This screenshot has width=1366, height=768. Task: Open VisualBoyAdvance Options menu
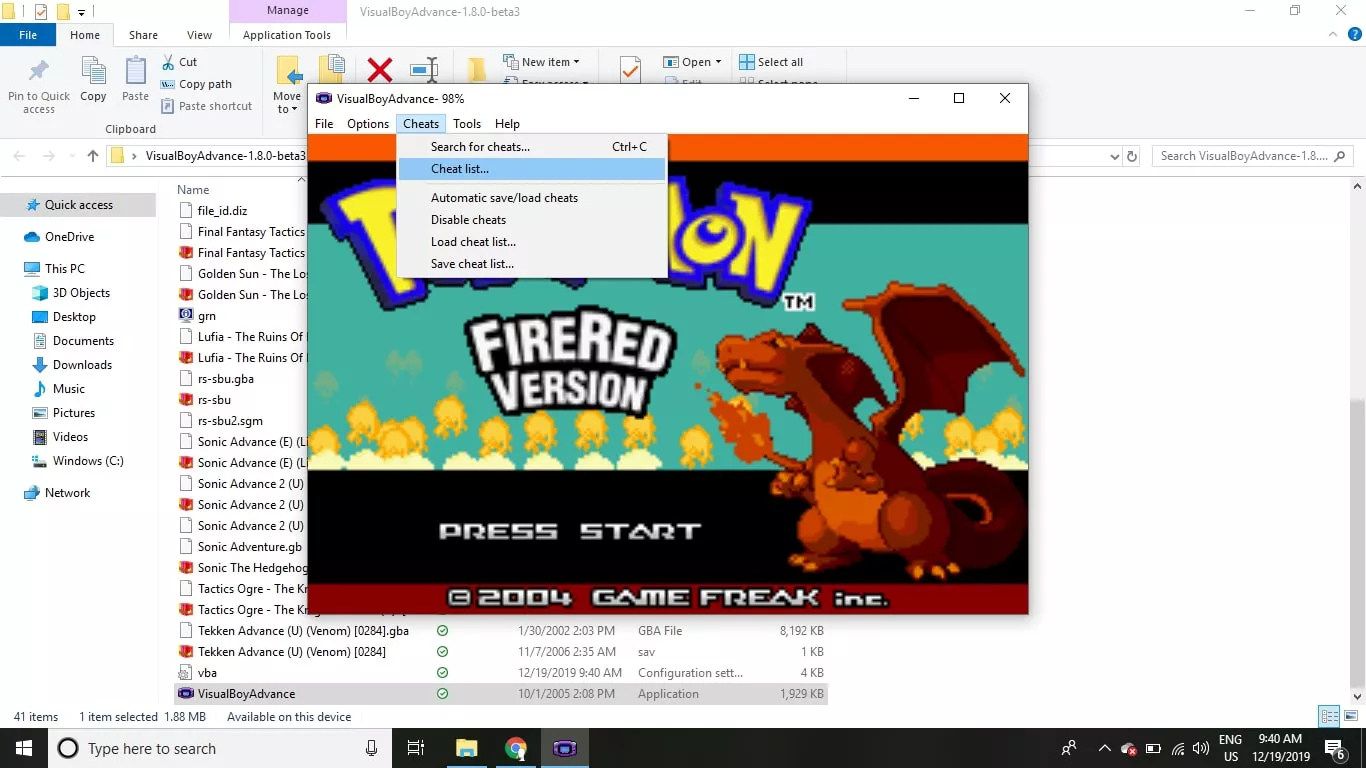[368, 124]
